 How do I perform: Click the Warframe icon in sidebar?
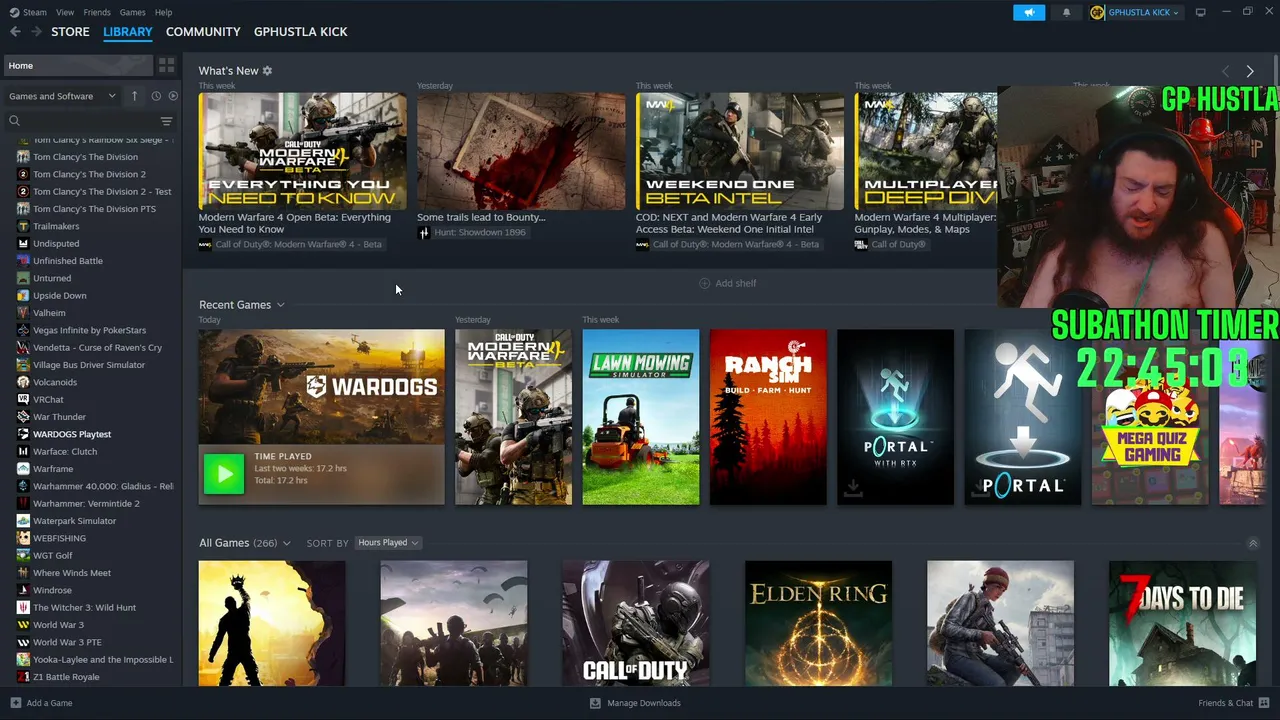pos(23,469)
